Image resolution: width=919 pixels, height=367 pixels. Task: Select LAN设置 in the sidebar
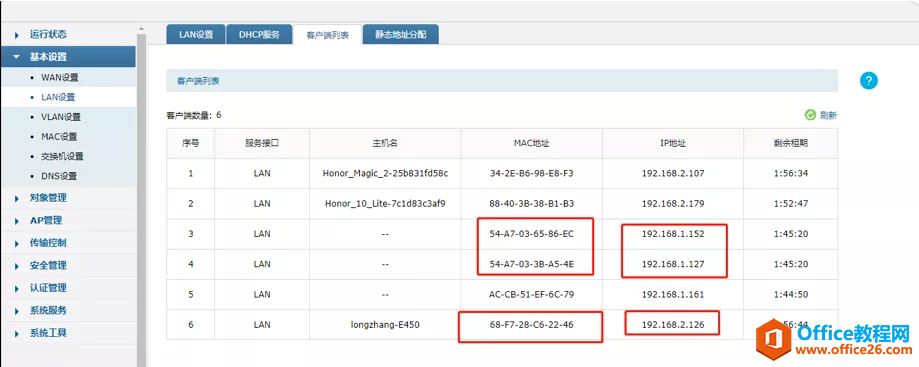[x=58, y=97]
